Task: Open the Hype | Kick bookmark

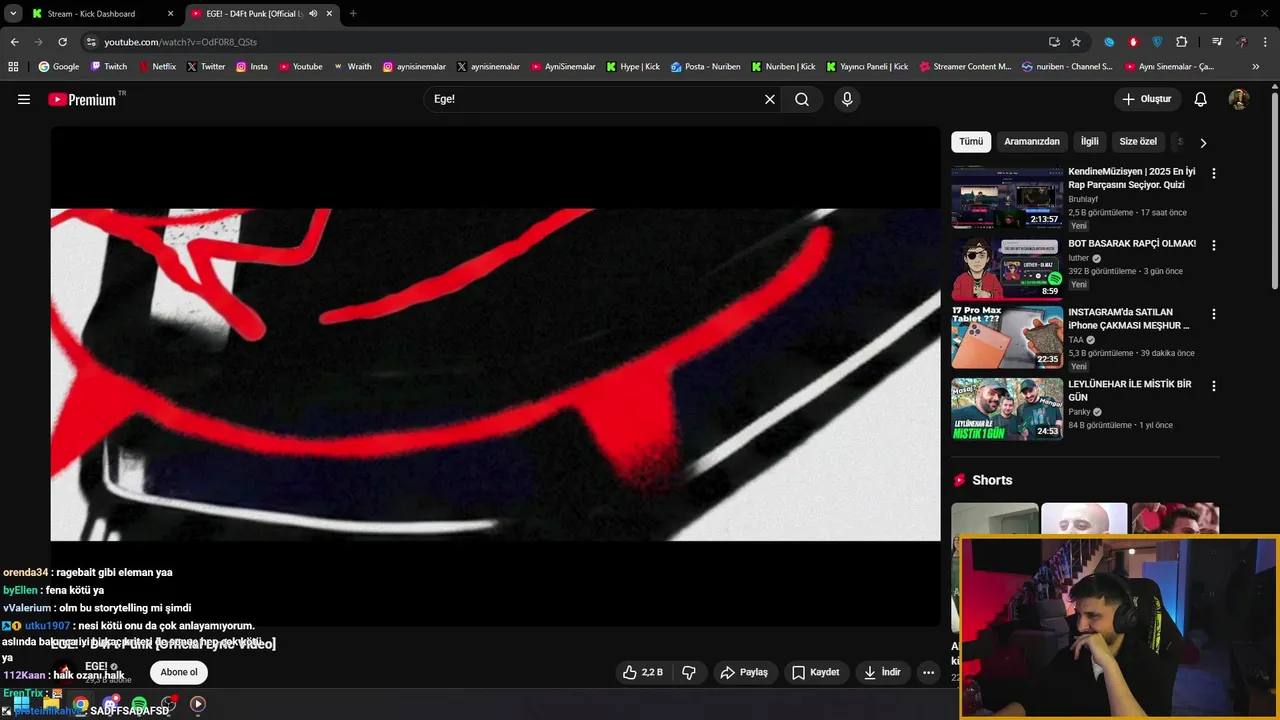Action: pyautogui.click(x=633, y=67)
